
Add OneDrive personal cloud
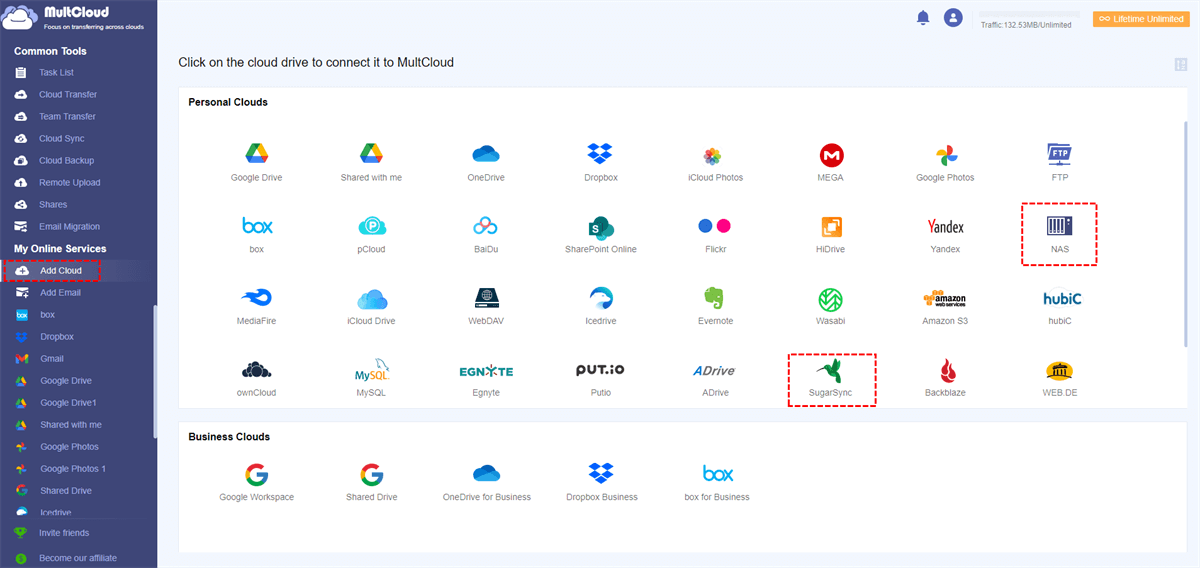pos(486,154)
